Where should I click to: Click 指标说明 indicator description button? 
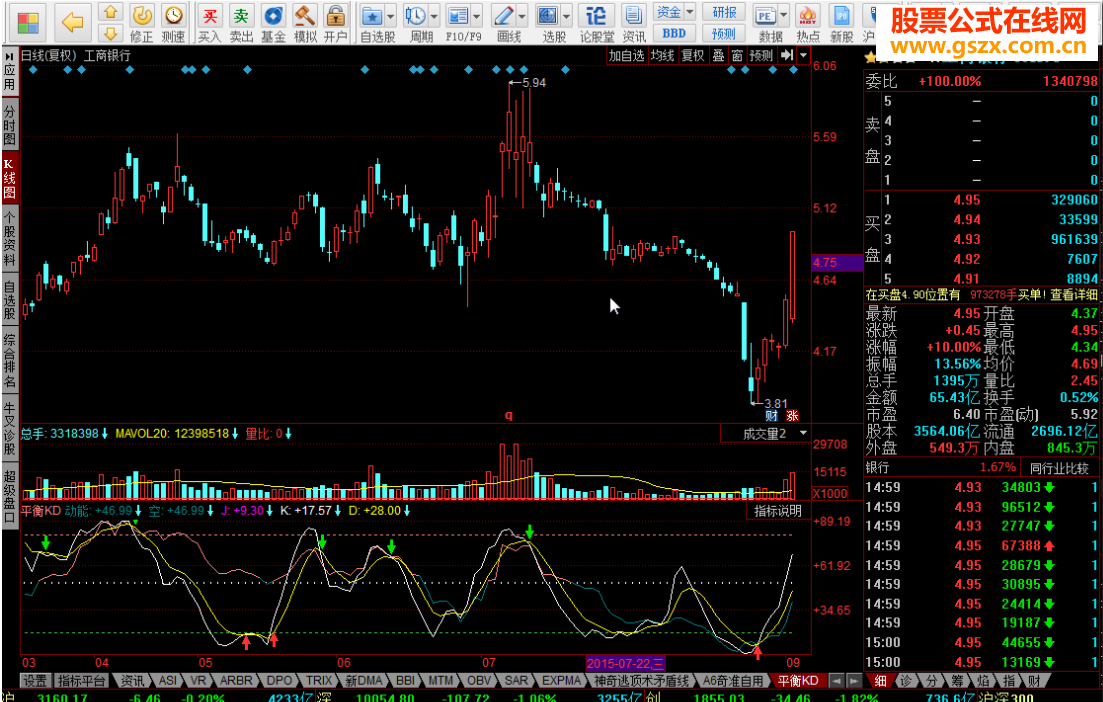click(x=777, y=511)
